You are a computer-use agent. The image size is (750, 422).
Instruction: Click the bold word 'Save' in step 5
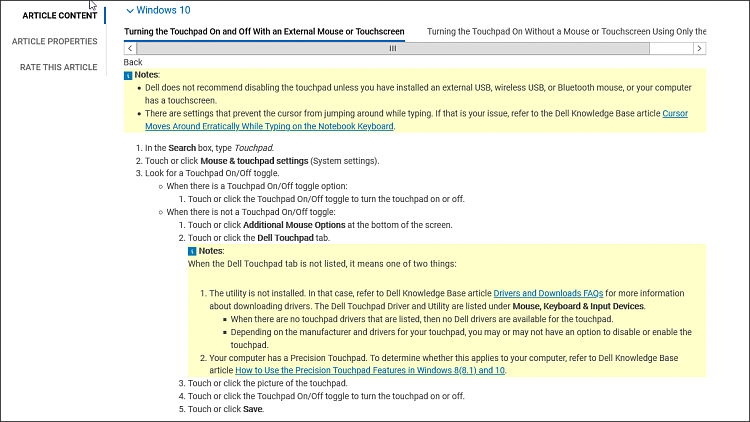[x=253, y=409]
